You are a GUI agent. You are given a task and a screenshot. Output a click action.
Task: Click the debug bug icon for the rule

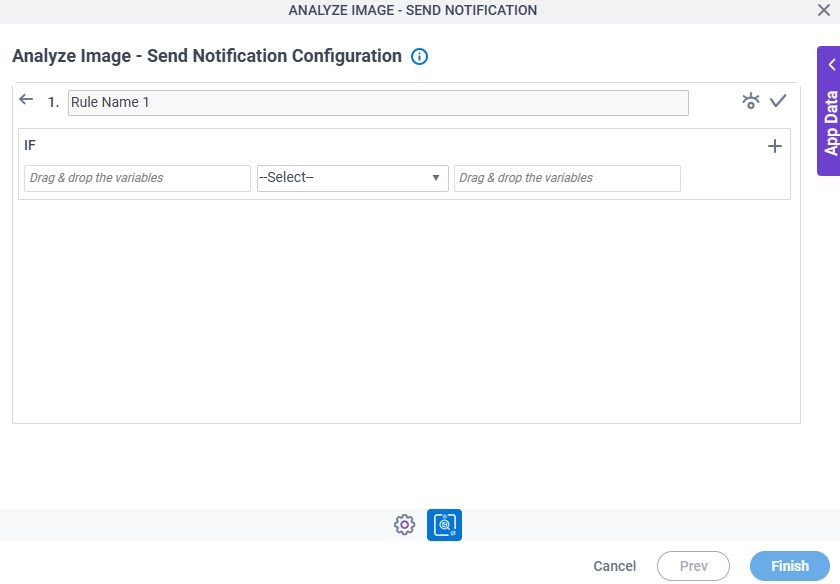point(751,101)
